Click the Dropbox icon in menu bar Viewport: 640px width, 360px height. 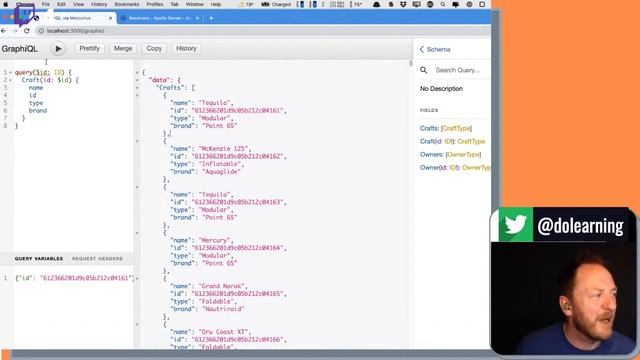(x=403, y=4)
